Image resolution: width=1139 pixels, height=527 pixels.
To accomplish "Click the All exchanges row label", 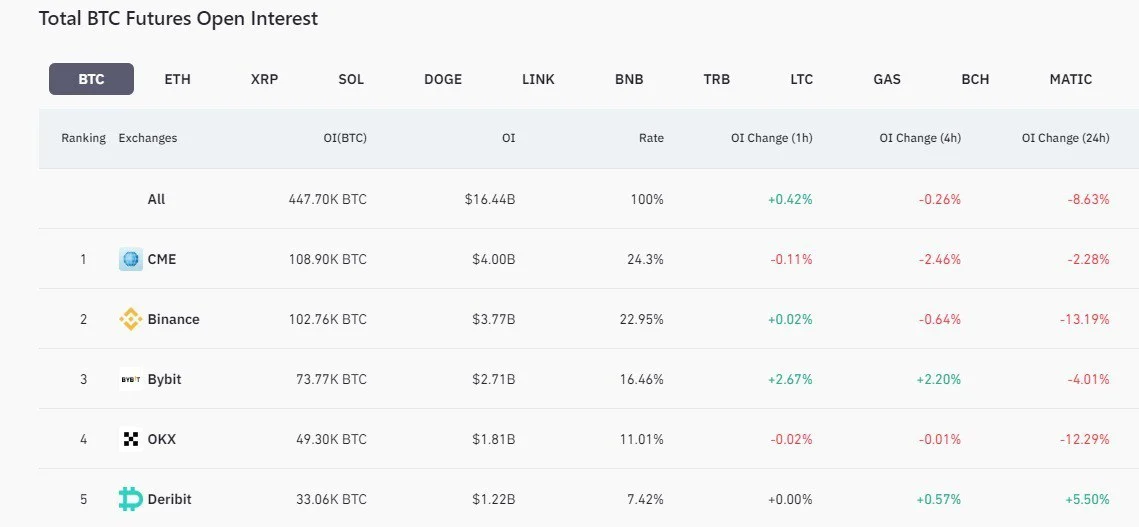I will [156, 199].
